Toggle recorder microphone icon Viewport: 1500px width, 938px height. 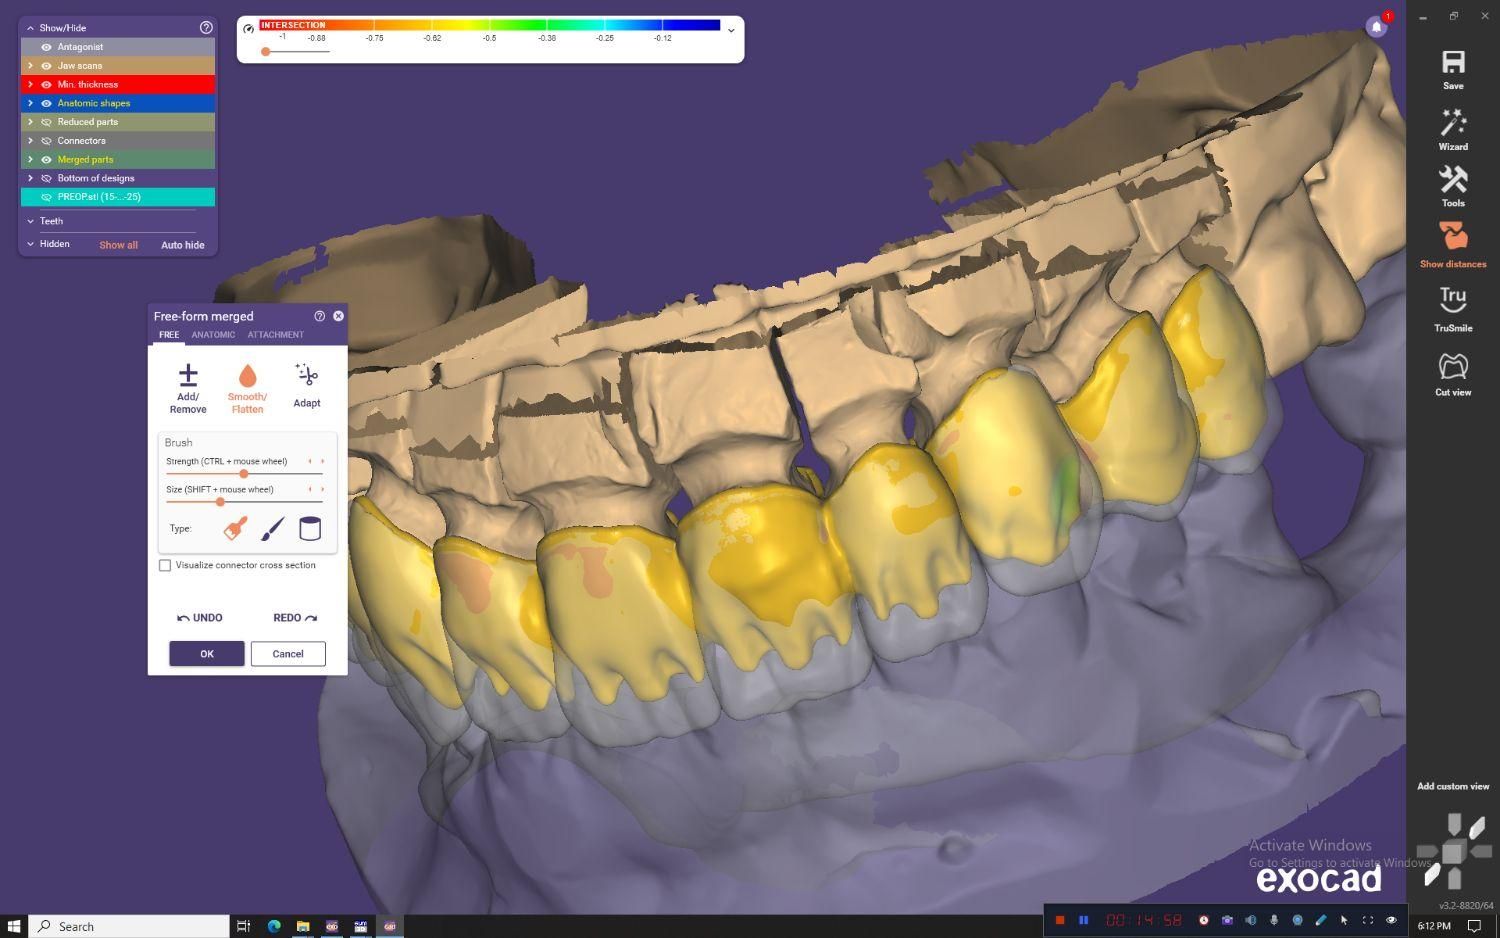tap(1274, 920)
